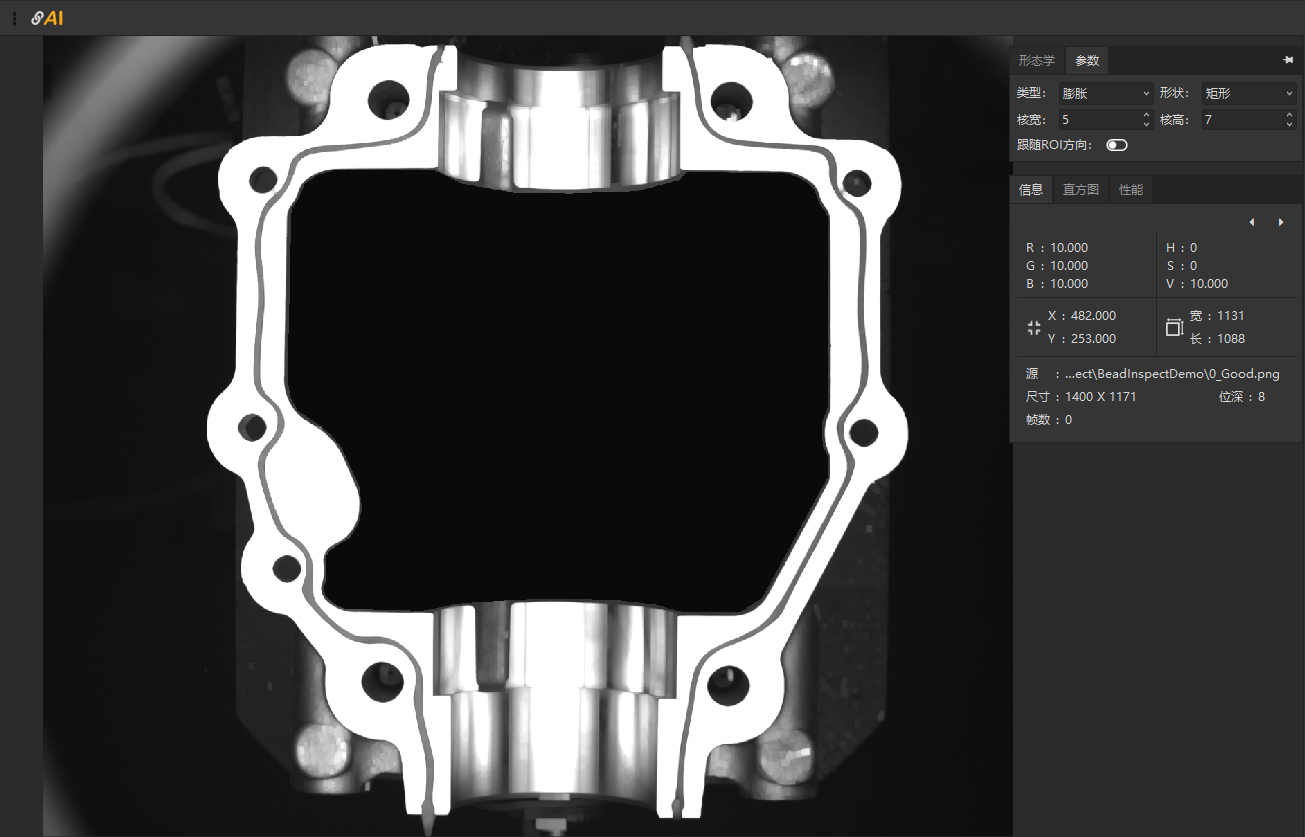Toggle the 跟随ROI方向 switch

pyautogui.click(x=1116, y=145)
